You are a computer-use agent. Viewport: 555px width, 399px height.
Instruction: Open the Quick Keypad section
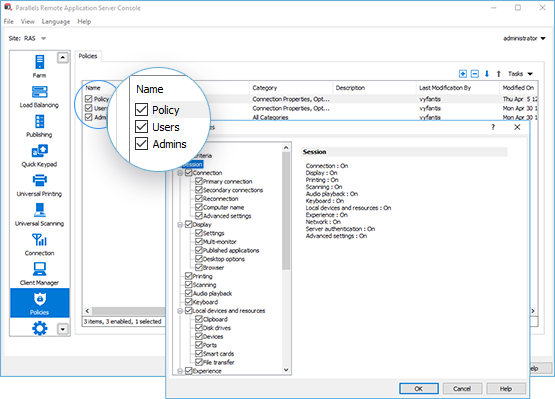coord(39,156)
